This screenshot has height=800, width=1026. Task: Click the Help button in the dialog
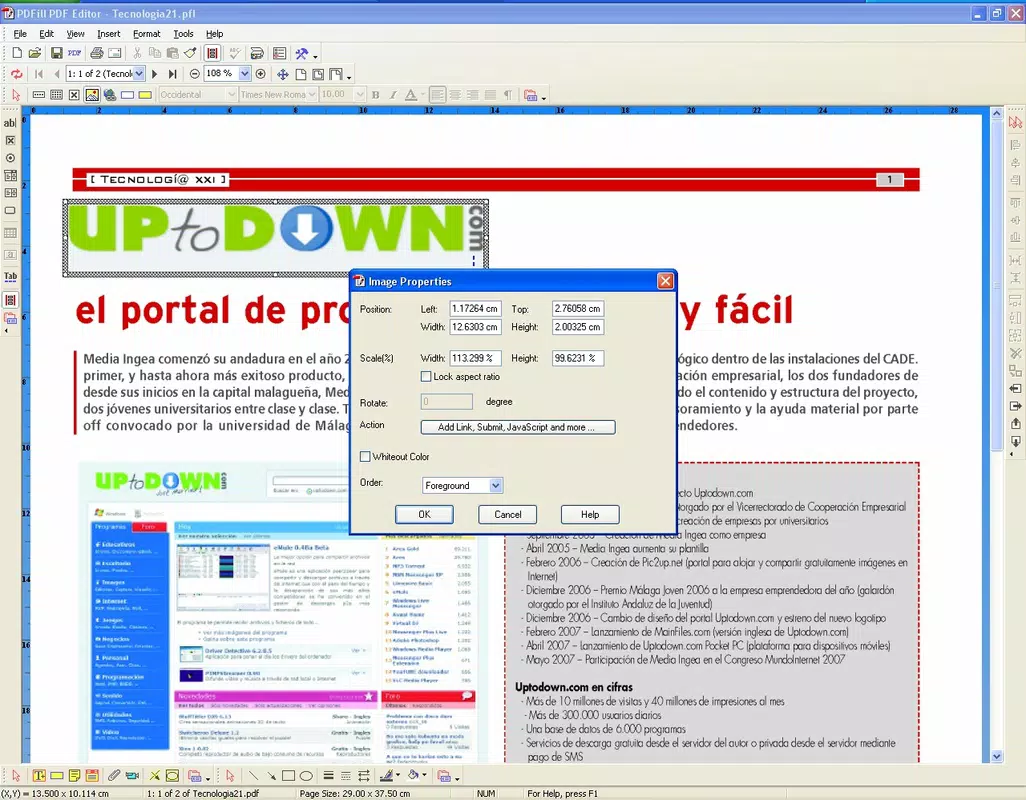[590, 514]
